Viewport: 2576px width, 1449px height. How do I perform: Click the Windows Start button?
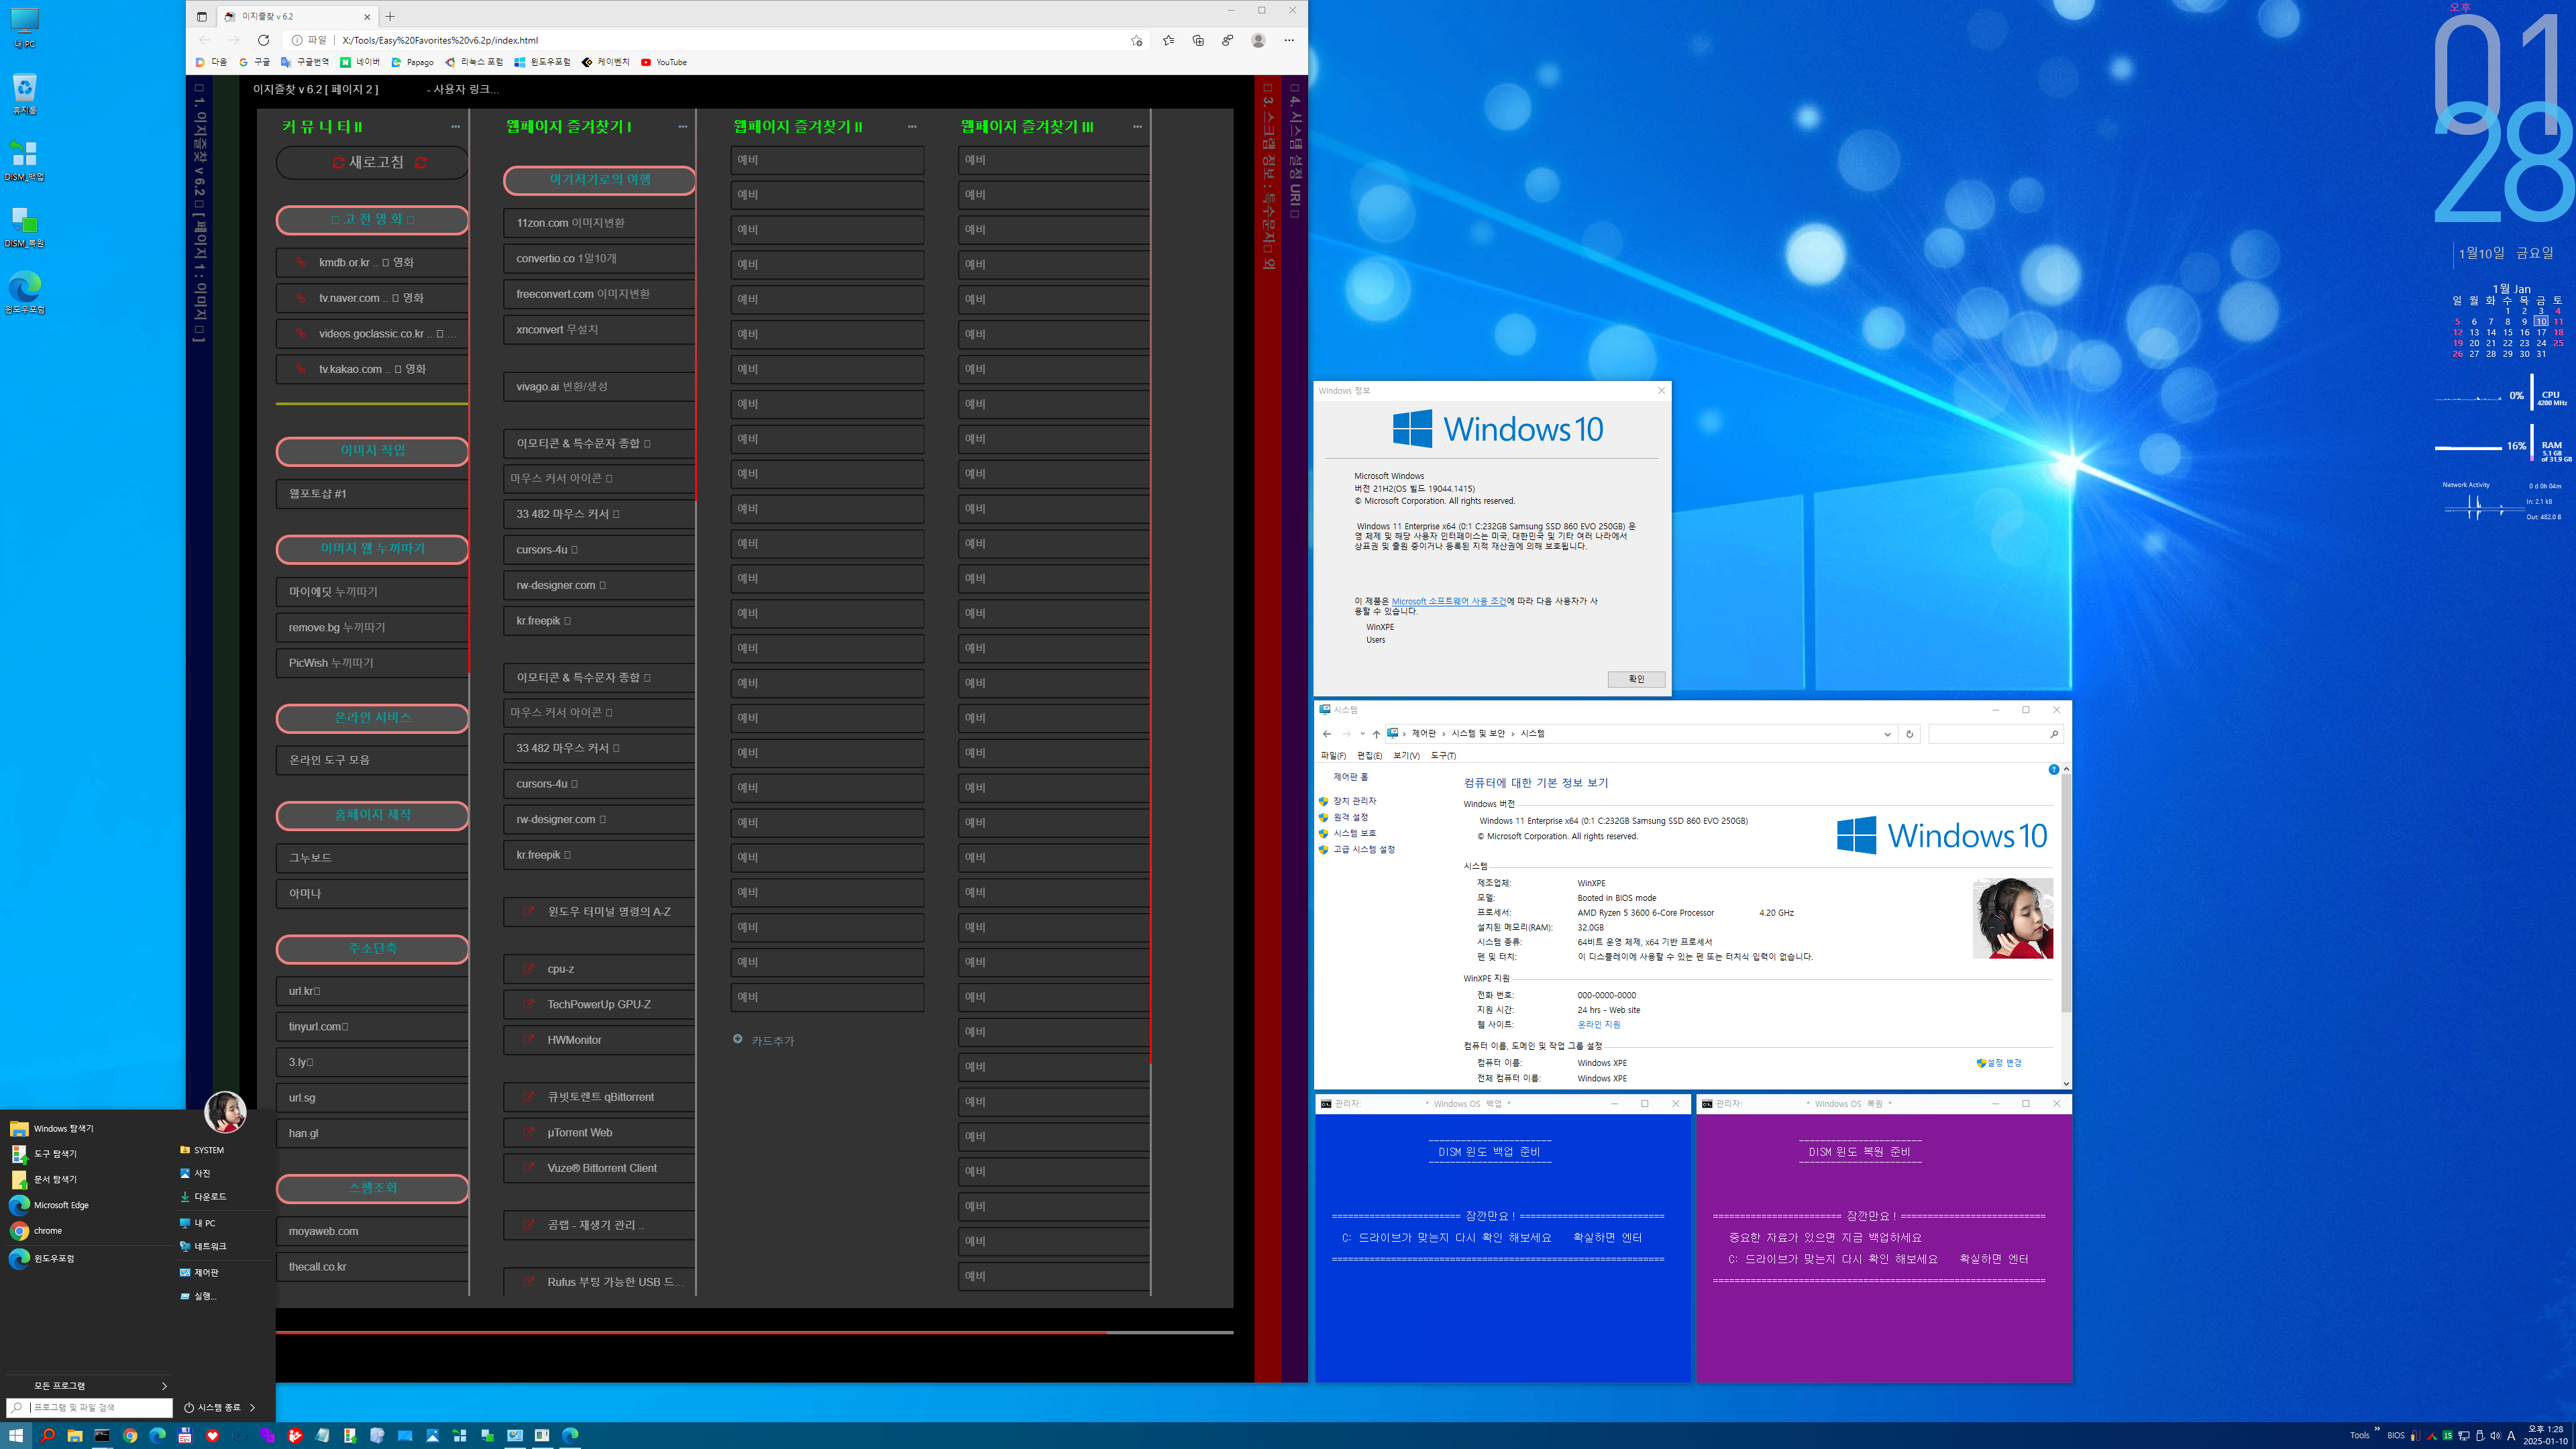tap(16, 1435)
